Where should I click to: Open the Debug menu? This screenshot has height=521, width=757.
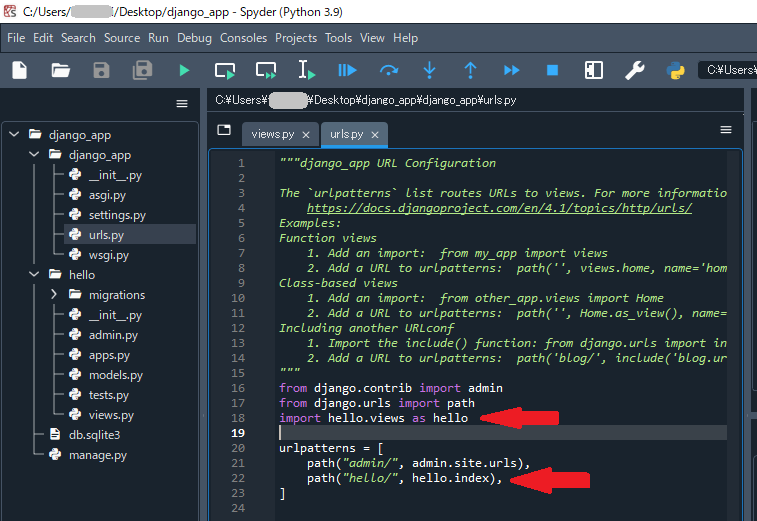(194, 38)
